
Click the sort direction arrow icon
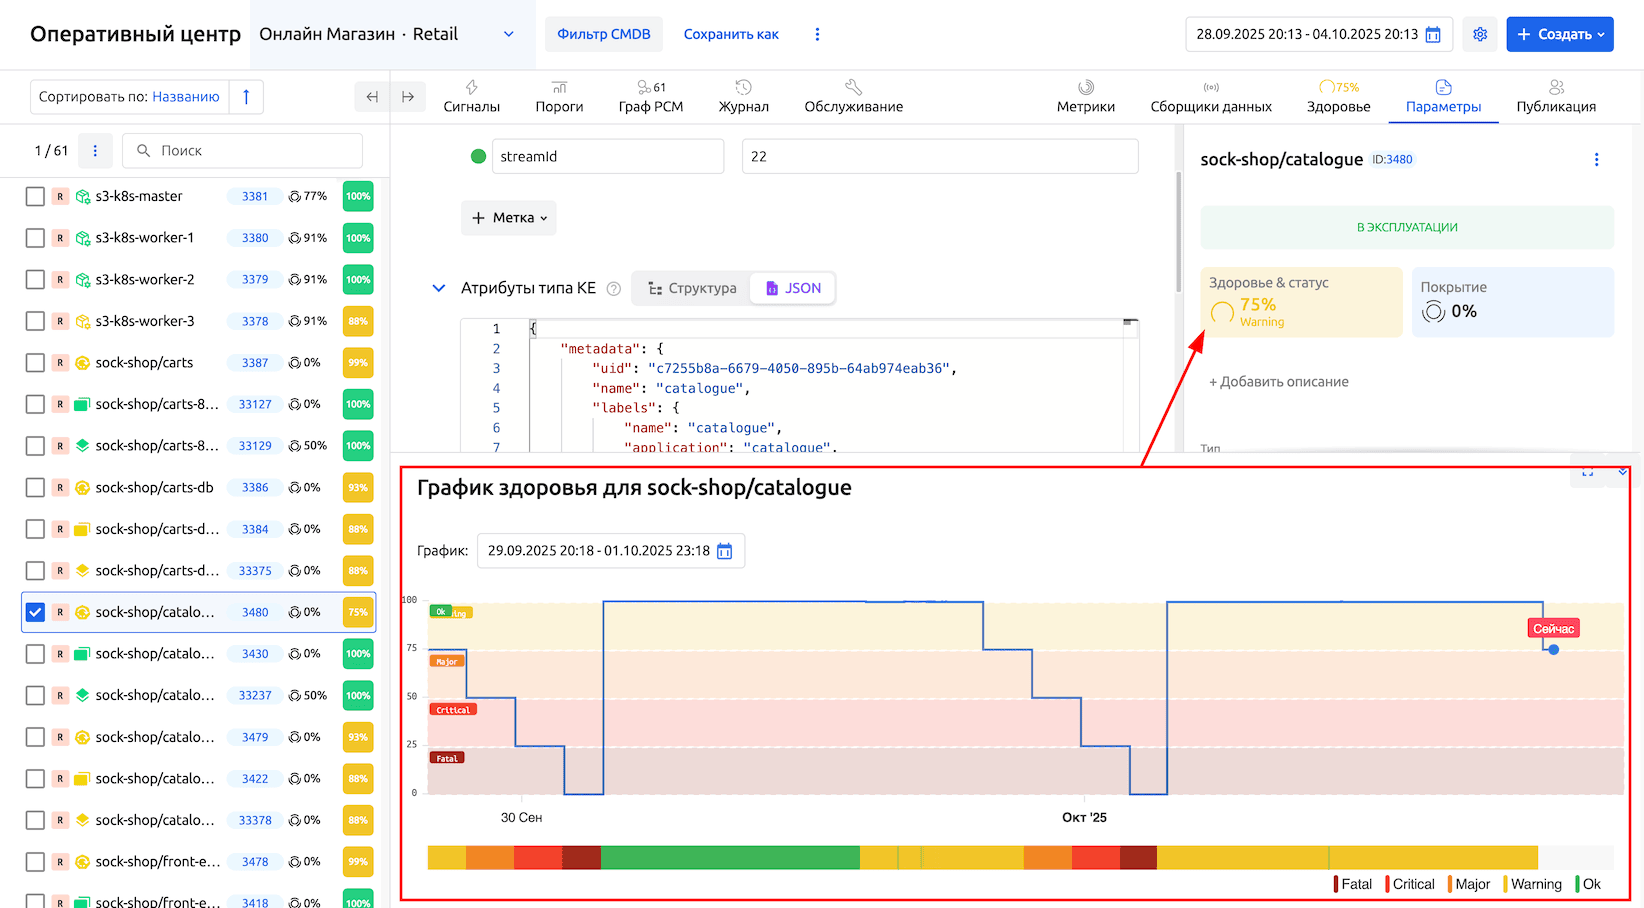click(246, 97)
